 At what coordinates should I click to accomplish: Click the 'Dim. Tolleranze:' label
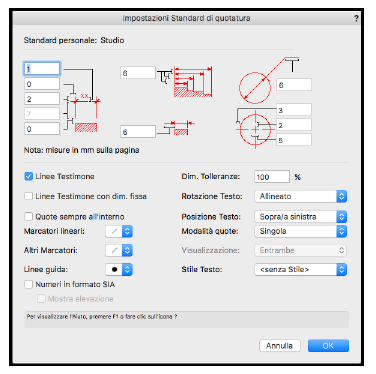coord(211,177)
